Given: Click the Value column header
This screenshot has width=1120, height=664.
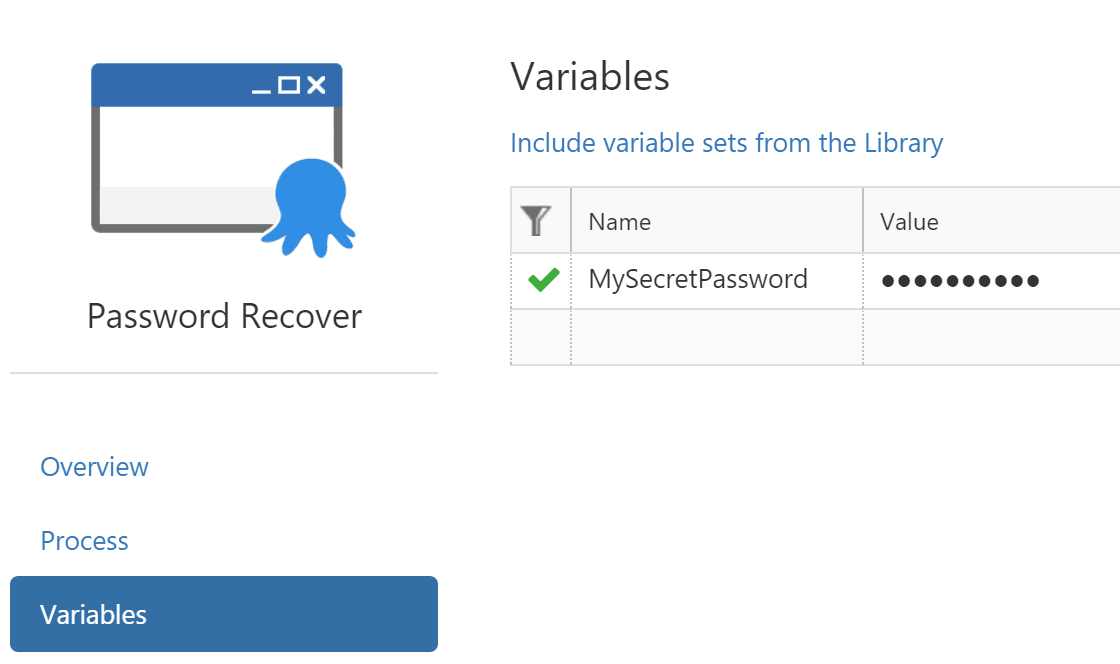Looking at the screenshot, I should [908, 220].
